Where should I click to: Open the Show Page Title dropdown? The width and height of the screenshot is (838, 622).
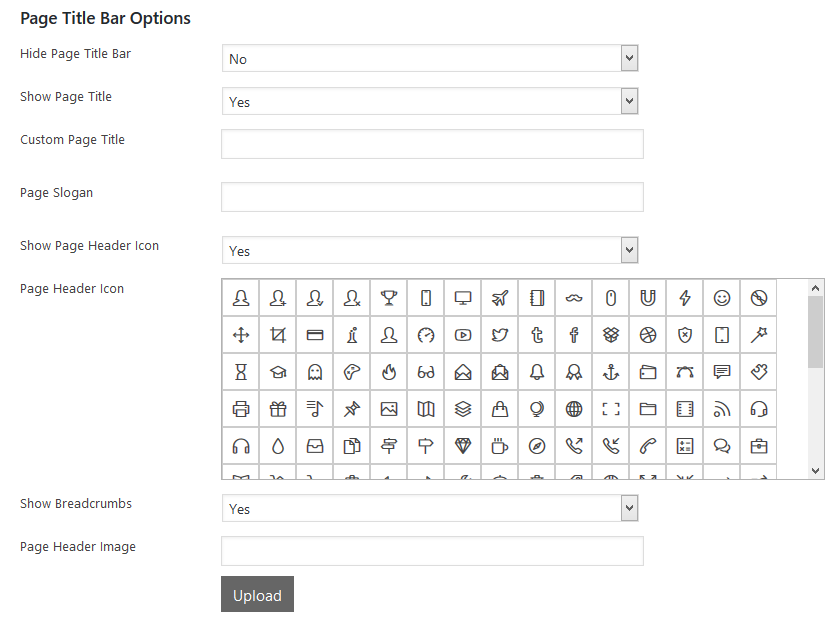click(430, 102)
